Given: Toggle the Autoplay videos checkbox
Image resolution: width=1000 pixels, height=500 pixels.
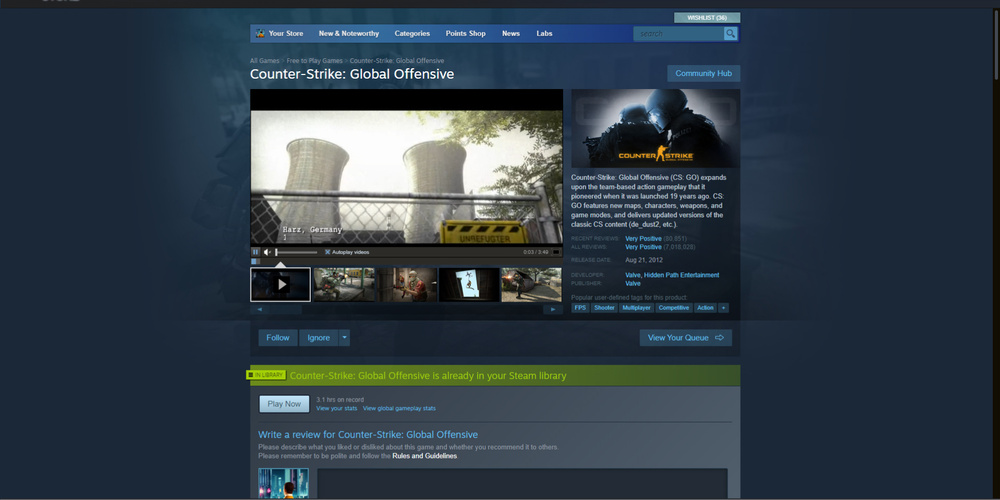Looking at the screenshot, I should tap(328, 252).
